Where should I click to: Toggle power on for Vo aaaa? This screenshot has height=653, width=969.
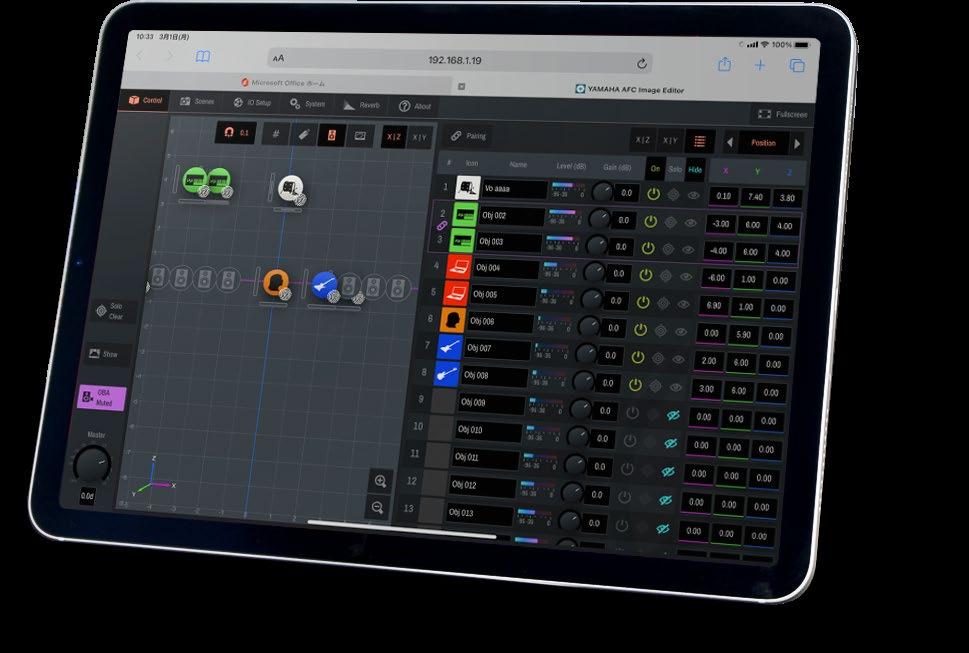653,194
